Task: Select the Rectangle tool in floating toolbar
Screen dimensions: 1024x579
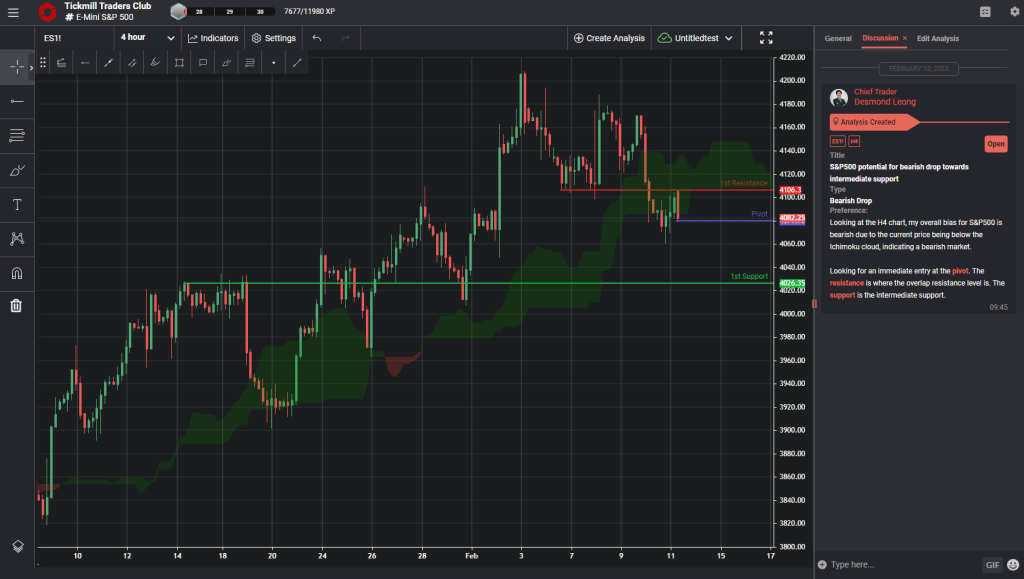Action: pyautogui.click(x=179, y=62)
